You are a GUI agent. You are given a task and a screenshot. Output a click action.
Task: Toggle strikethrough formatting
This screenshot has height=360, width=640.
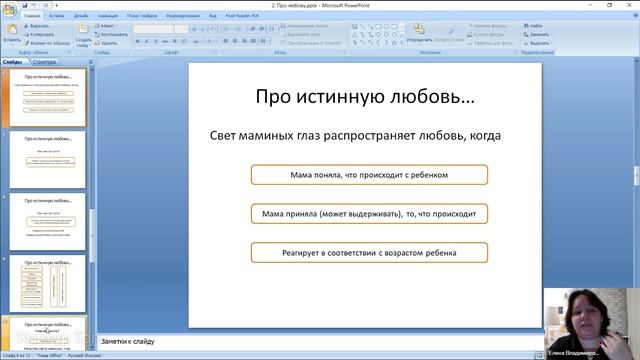(165, 41)
